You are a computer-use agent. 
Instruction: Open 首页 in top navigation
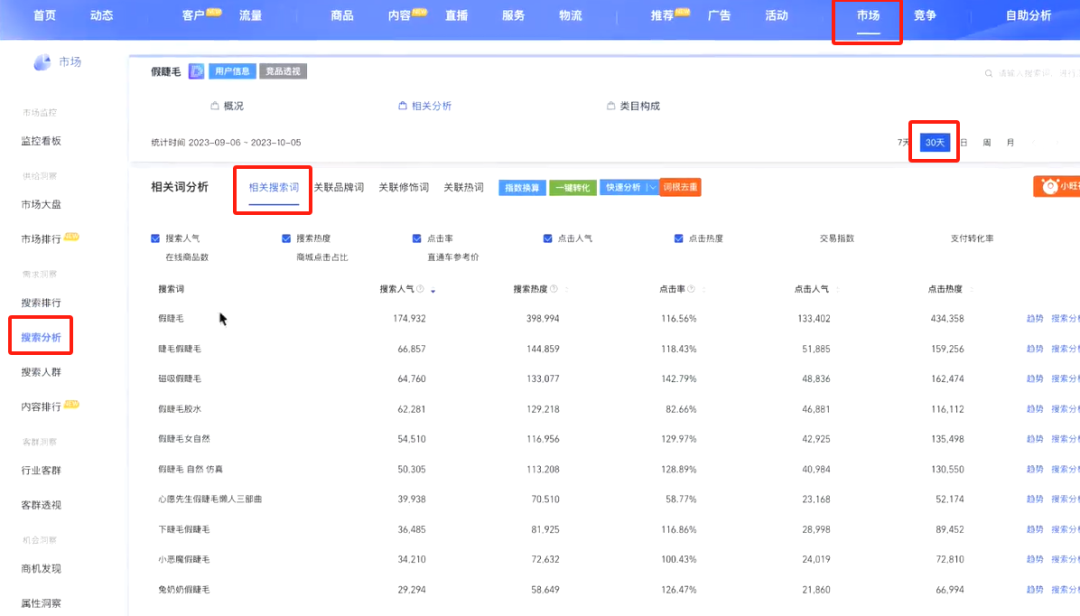(x=45, y=16)
